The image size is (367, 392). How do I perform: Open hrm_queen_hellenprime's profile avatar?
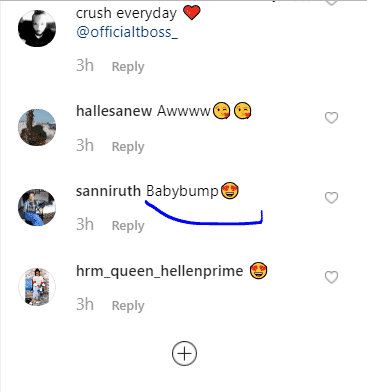(x=37, y=287)
